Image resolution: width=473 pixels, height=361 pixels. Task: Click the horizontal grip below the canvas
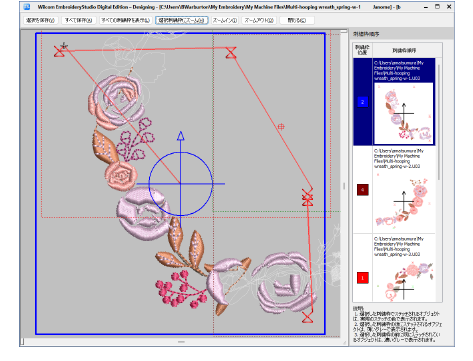[181, 342]
